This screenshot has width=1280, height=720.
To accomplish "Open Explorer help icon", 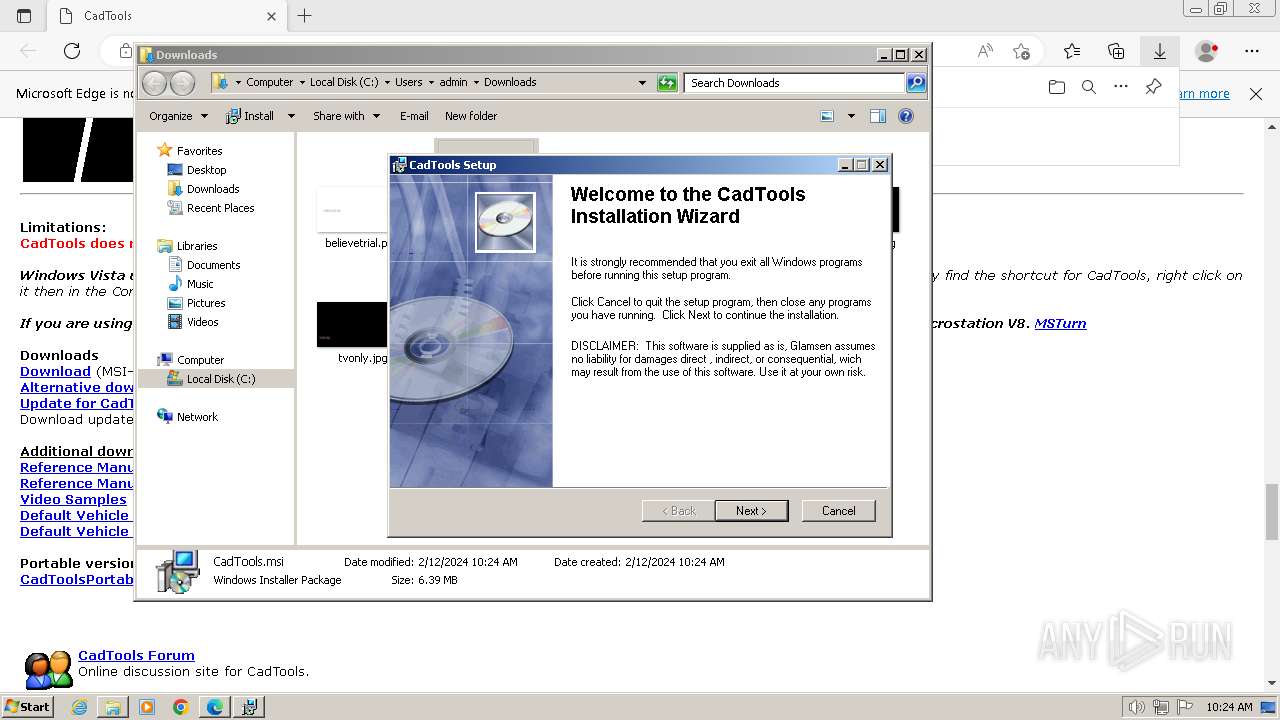I will click(x=906, y=116).
